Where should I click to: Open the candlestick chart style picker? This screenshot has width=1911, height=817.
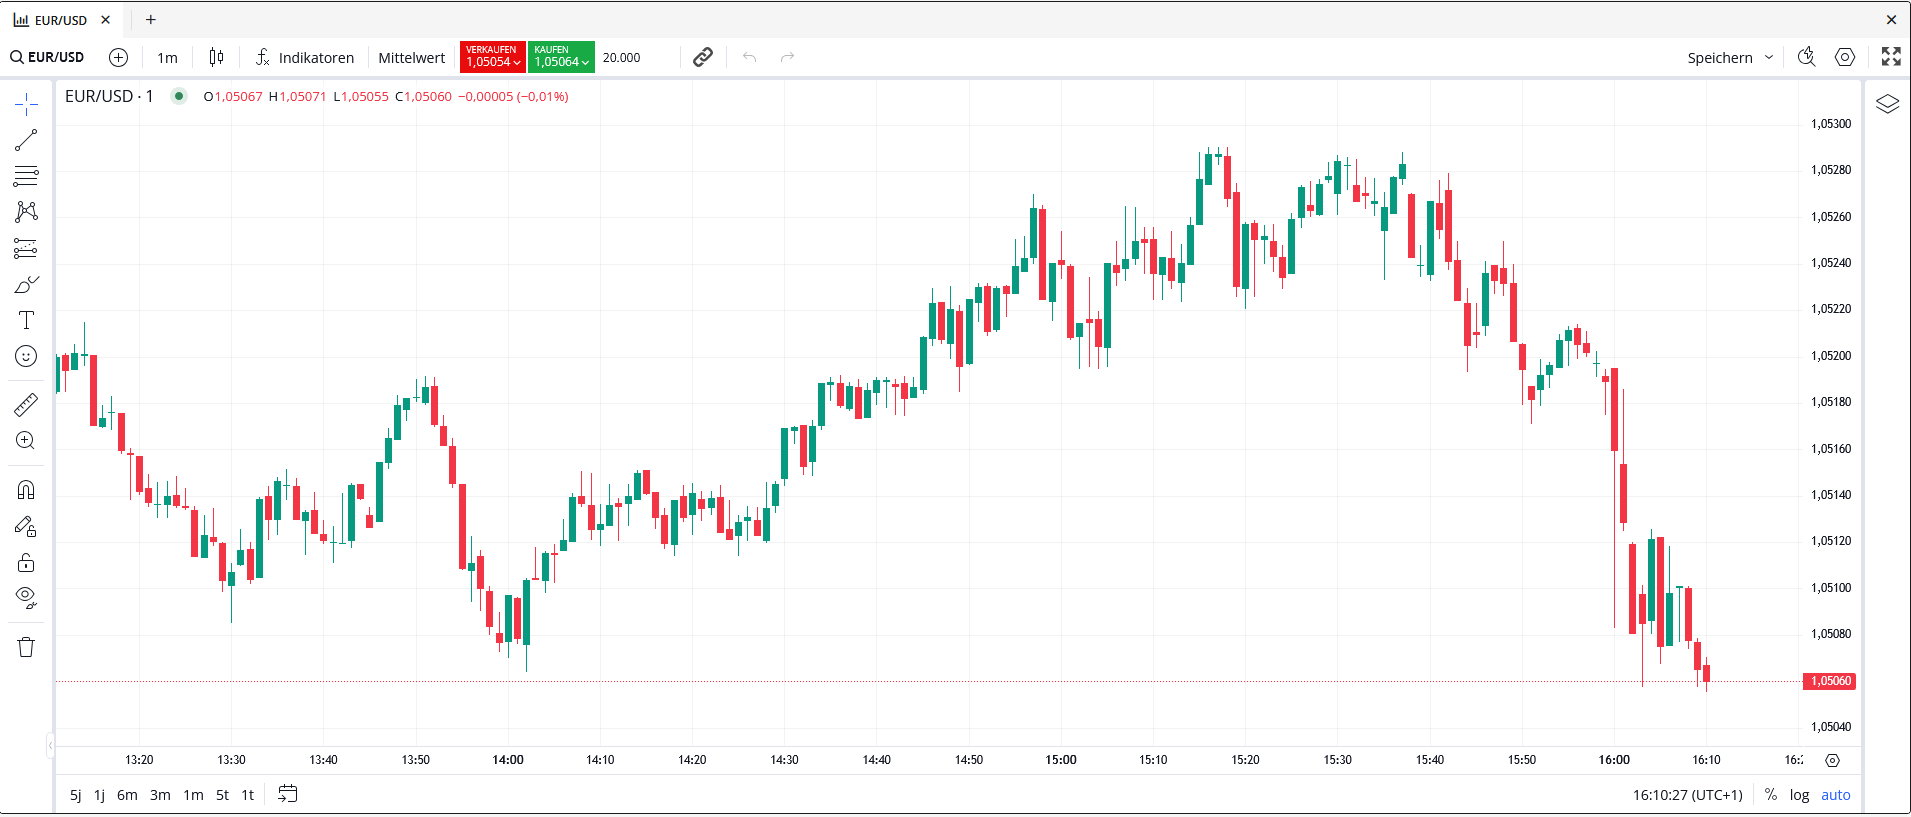(x=216, y=57)
